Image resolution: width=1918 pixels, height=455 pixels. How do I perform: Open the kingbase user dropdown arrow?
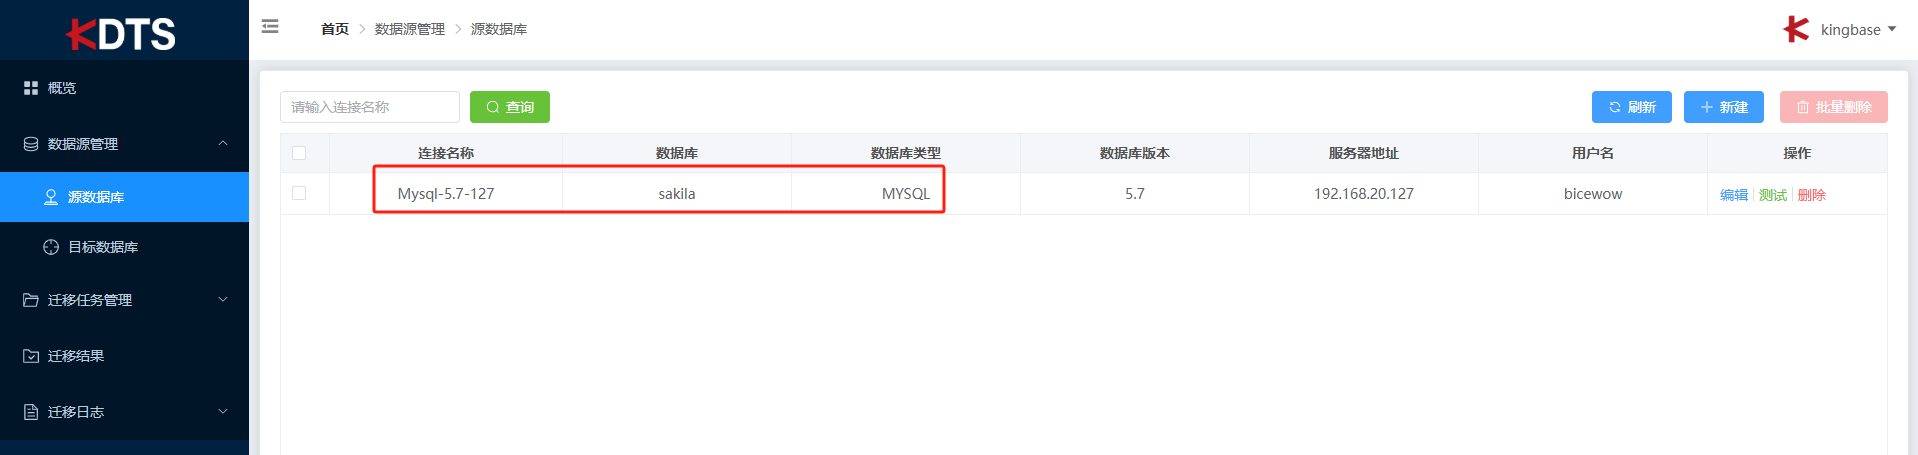tap(1892, 29)
